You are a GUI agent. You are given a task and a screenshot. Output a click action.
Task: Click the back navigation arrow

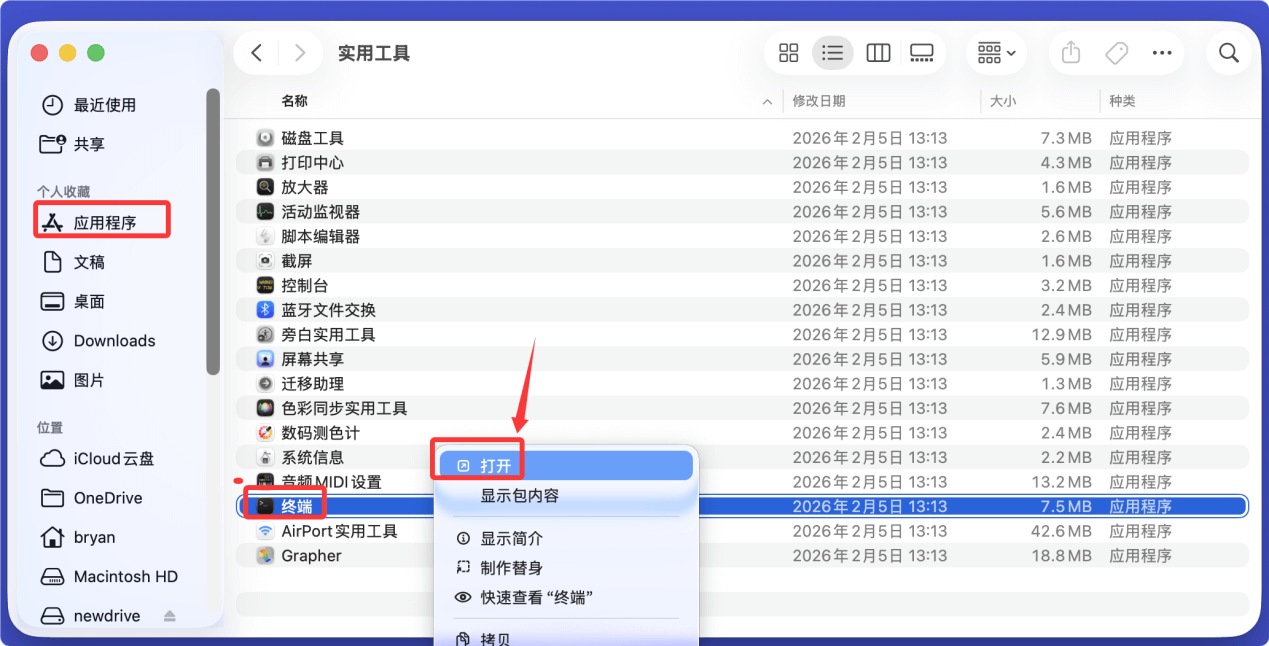tap(256, 52)
